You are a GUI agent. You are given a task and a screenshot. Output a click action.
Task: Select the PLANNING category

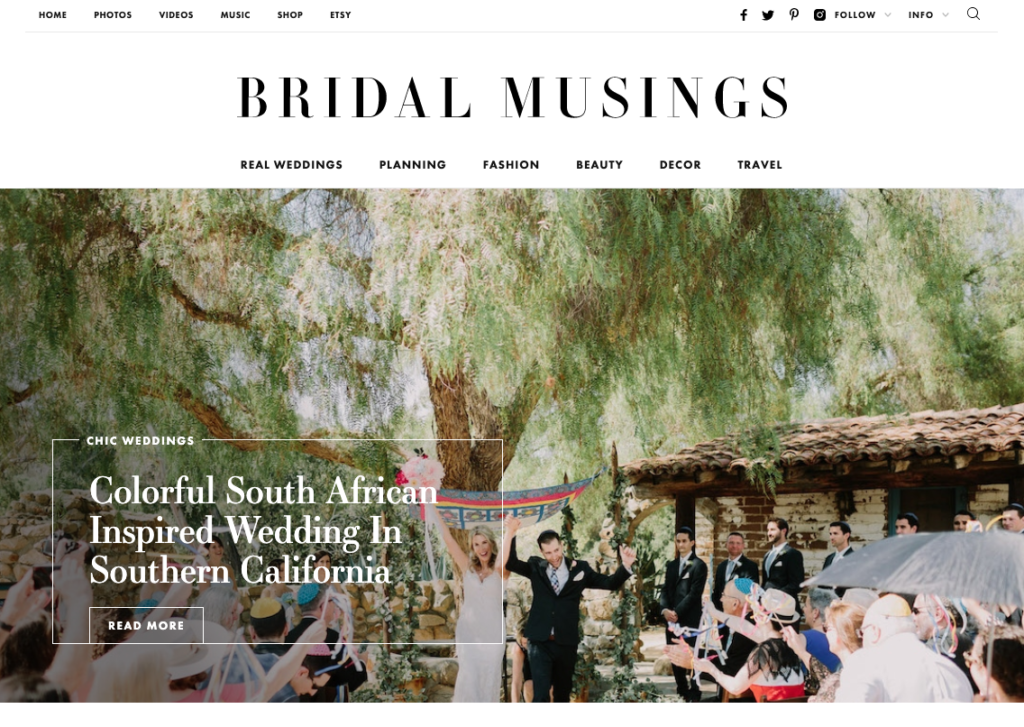[x=413, y=165]
